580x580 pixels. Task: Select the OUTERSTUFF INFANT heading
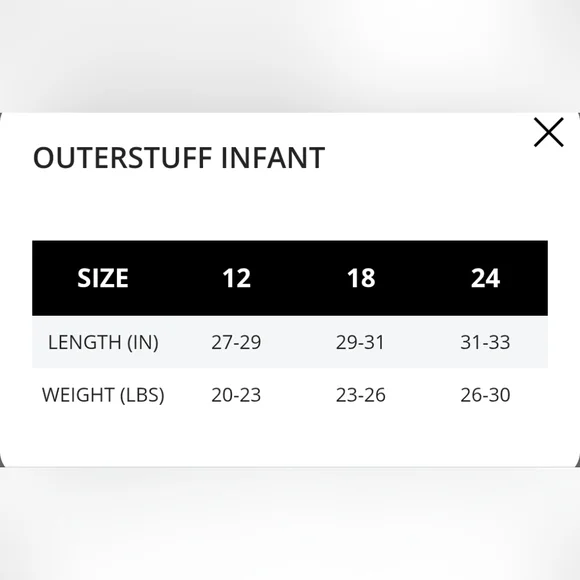tap(179, 158)
